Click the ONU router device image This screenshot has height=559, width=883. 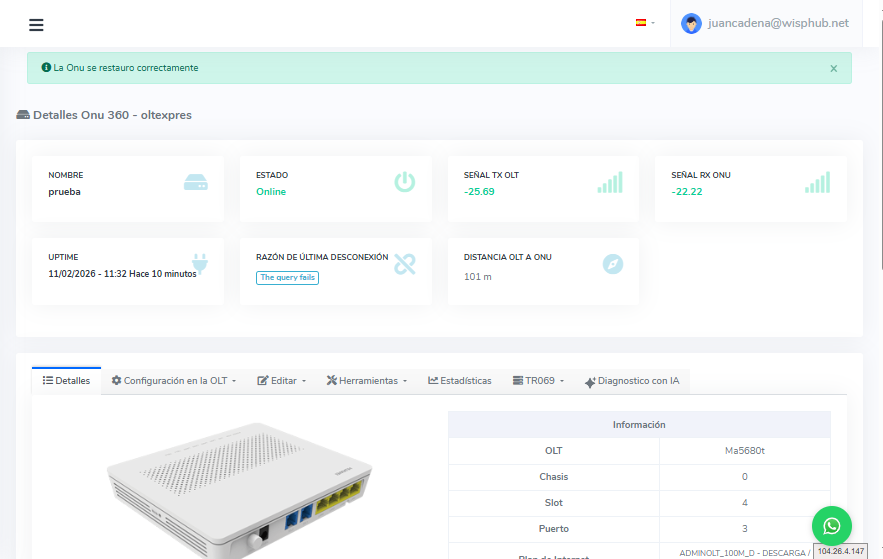240,490
